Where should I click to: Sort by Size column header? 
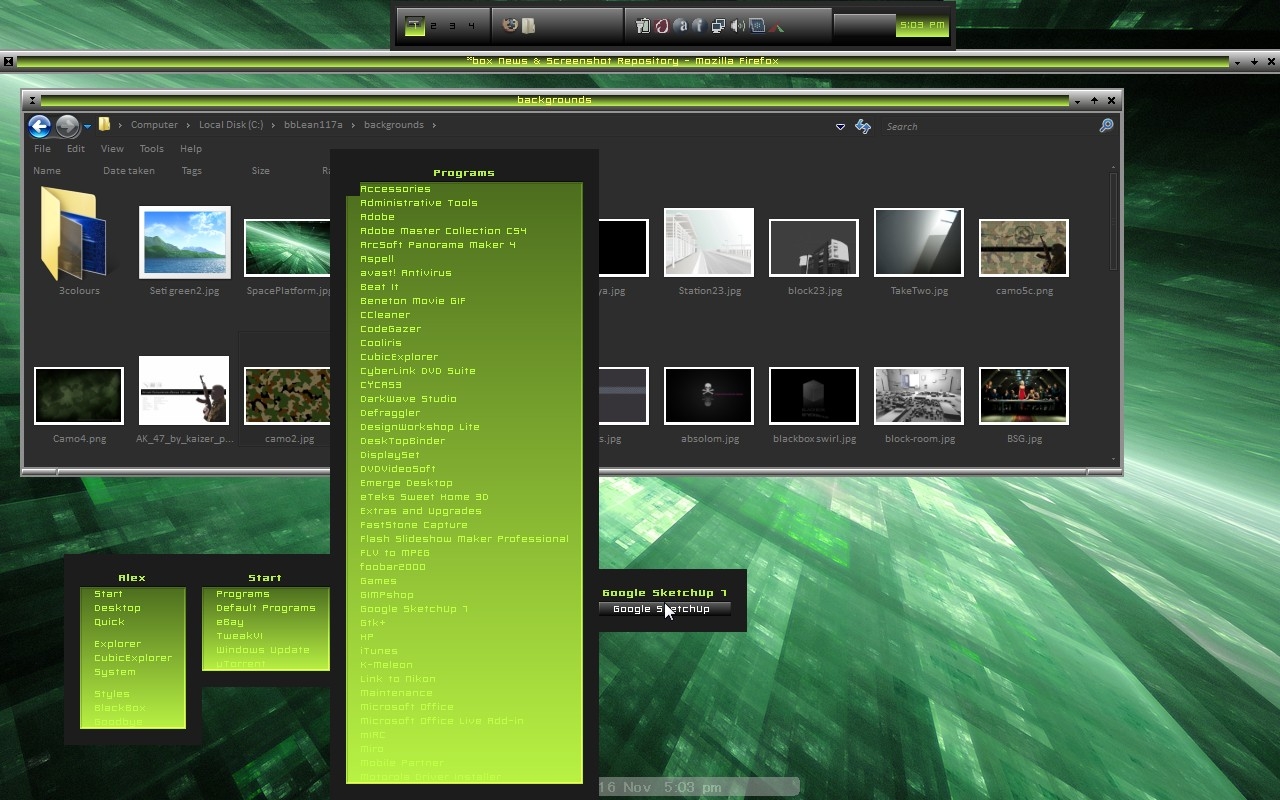click(260, 170)
